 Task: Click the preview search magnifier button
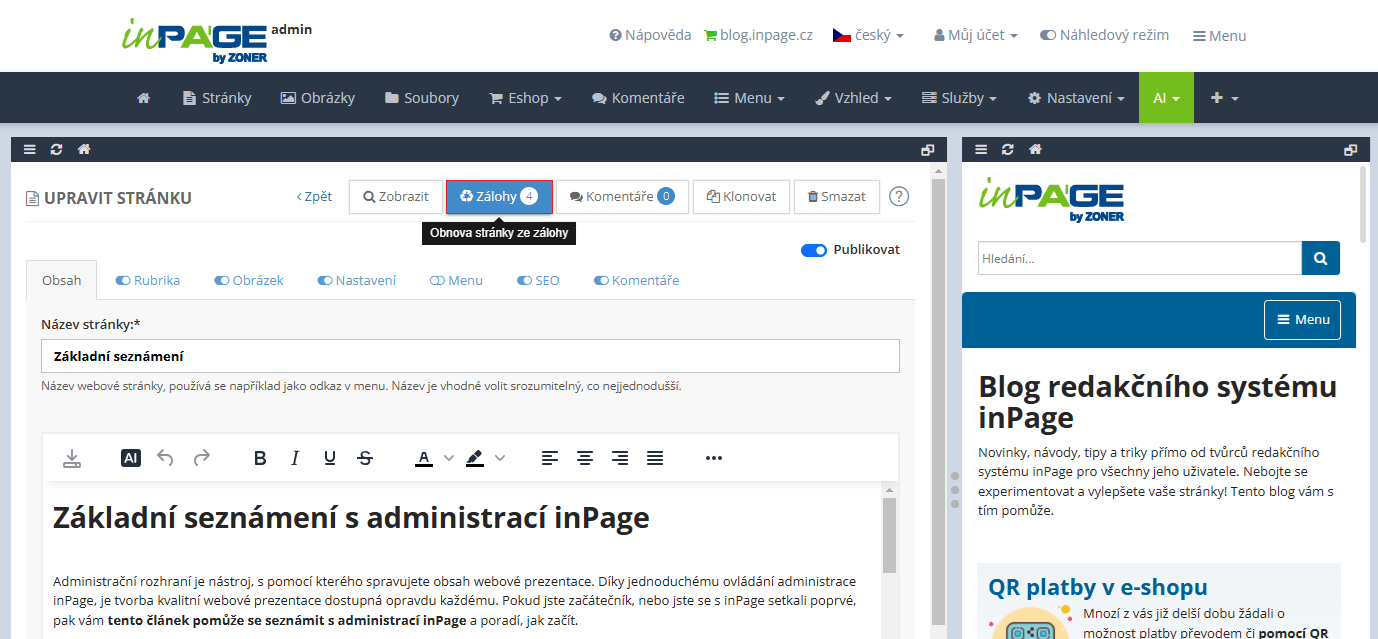coord(1321,258)
